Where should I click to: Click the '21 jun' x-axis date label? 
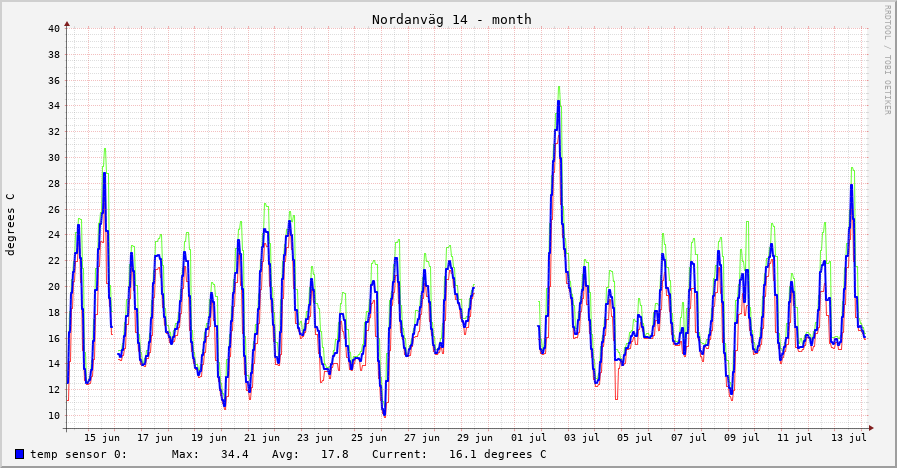(x=262, y=438)
